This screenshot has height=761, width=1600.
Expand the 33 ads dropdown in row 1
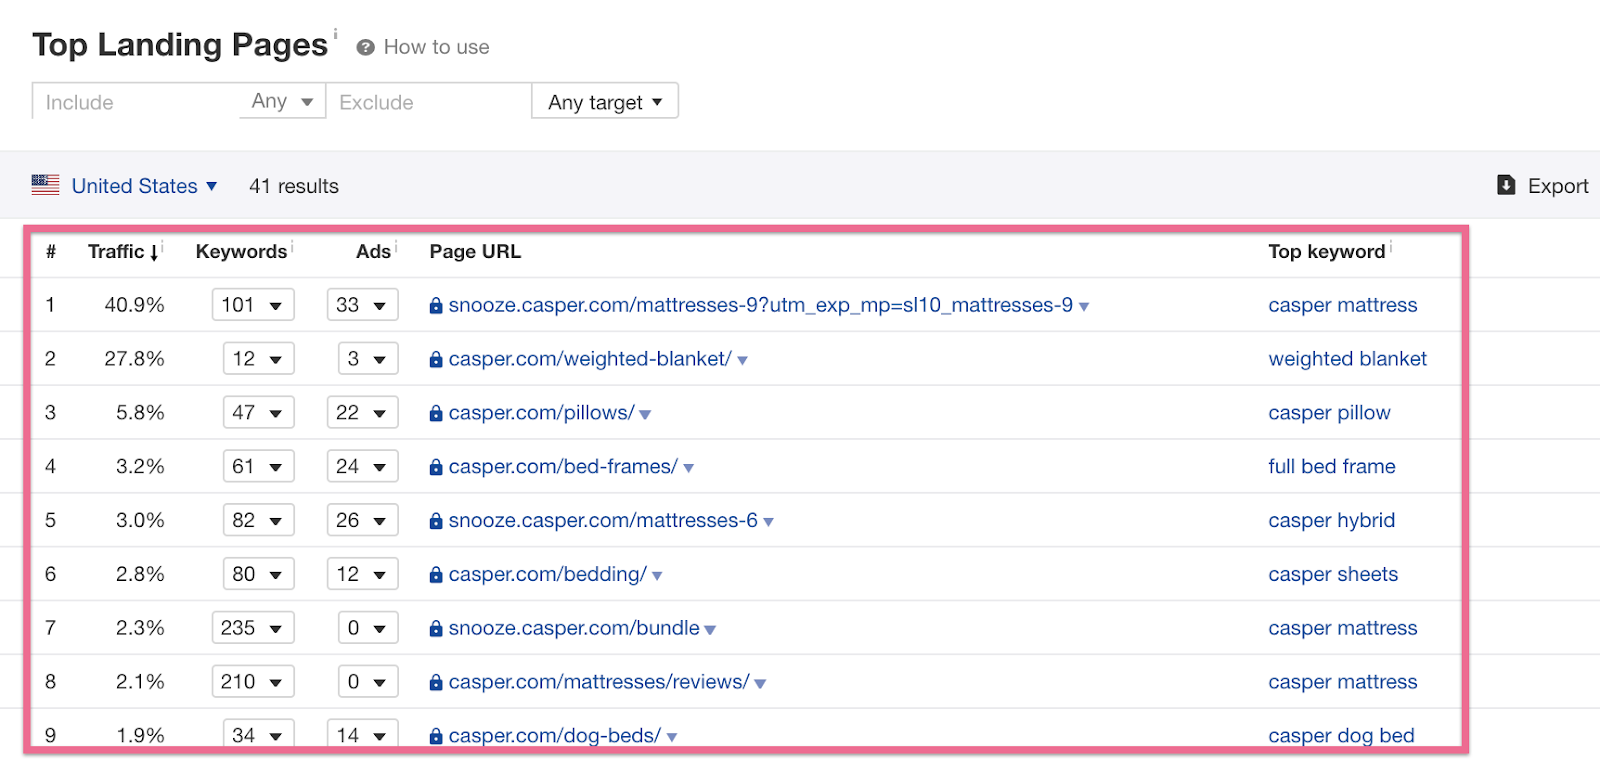point(362,305)
